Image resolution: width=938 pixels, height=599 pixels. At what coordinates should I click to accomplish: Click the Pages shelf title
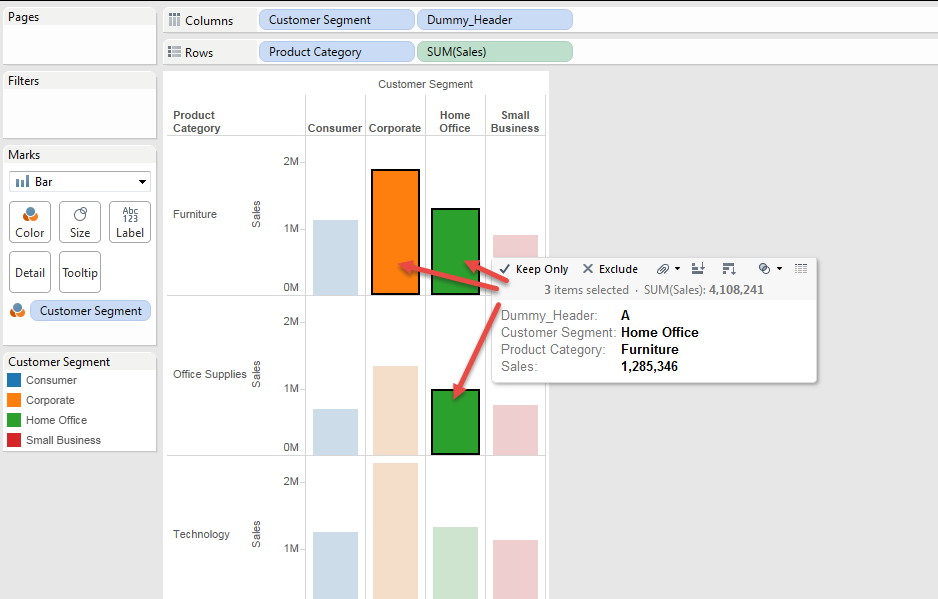coord(23,17)
